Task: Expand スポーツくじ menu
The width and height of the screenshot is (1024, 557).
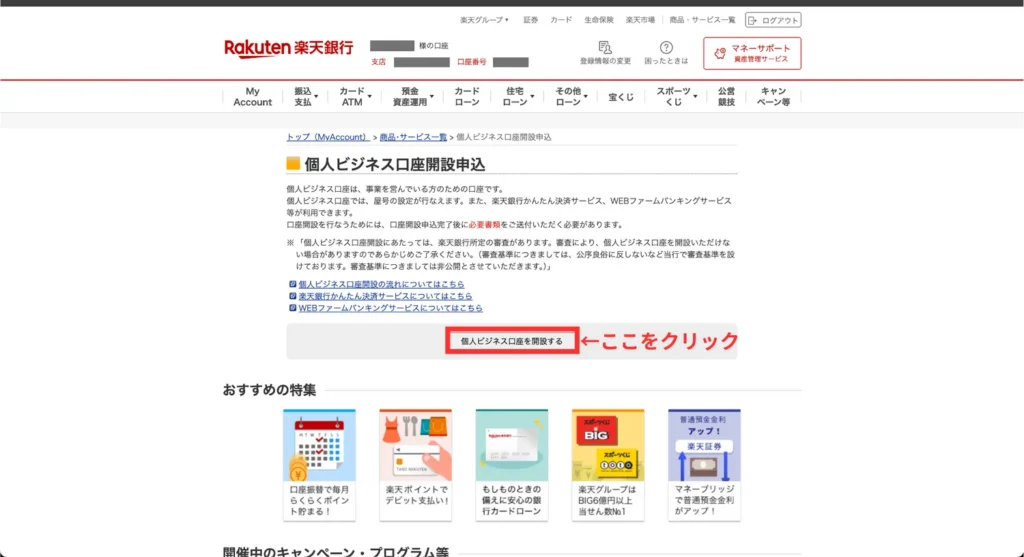Action: coord(676,97)
